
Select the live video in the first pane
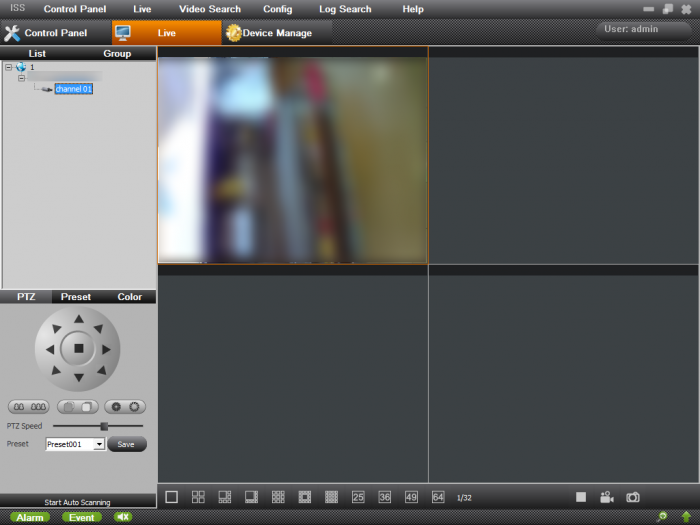[293, 159]
